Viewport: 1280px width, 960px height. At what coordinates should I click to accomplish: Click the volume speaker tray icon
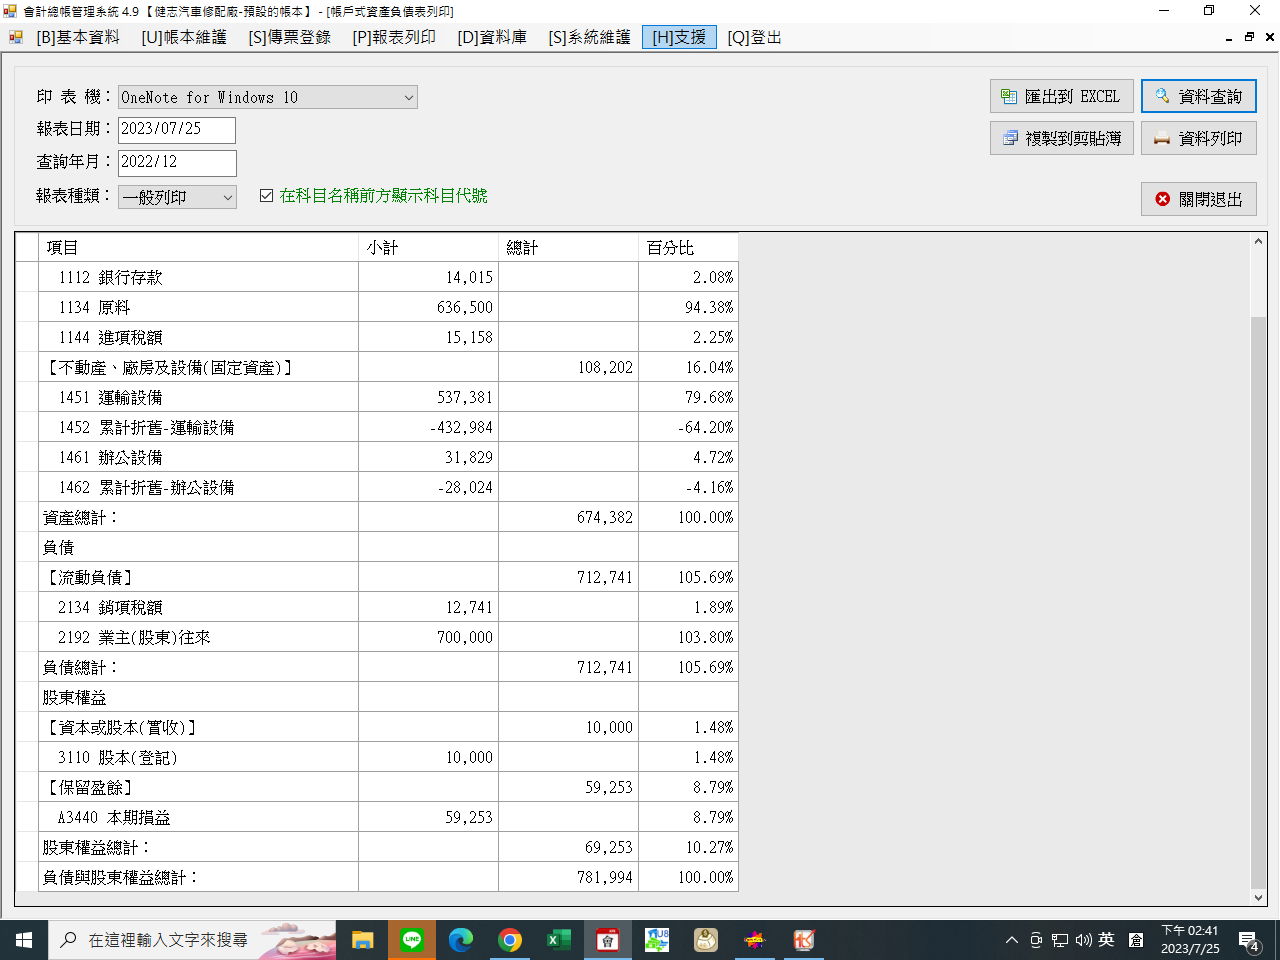click(1083, 940)
